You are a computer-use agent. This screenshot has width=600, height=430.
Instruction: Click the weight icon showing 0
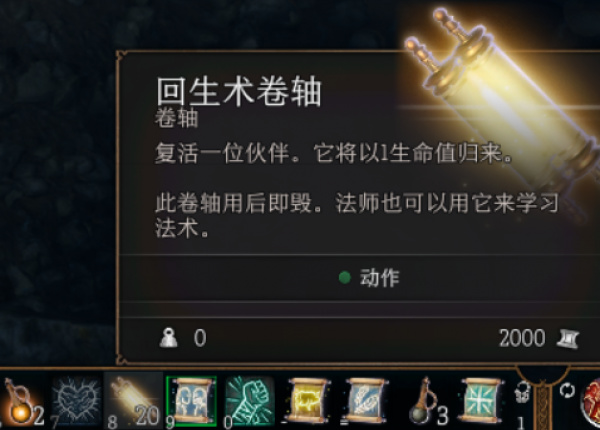point(168,337)
